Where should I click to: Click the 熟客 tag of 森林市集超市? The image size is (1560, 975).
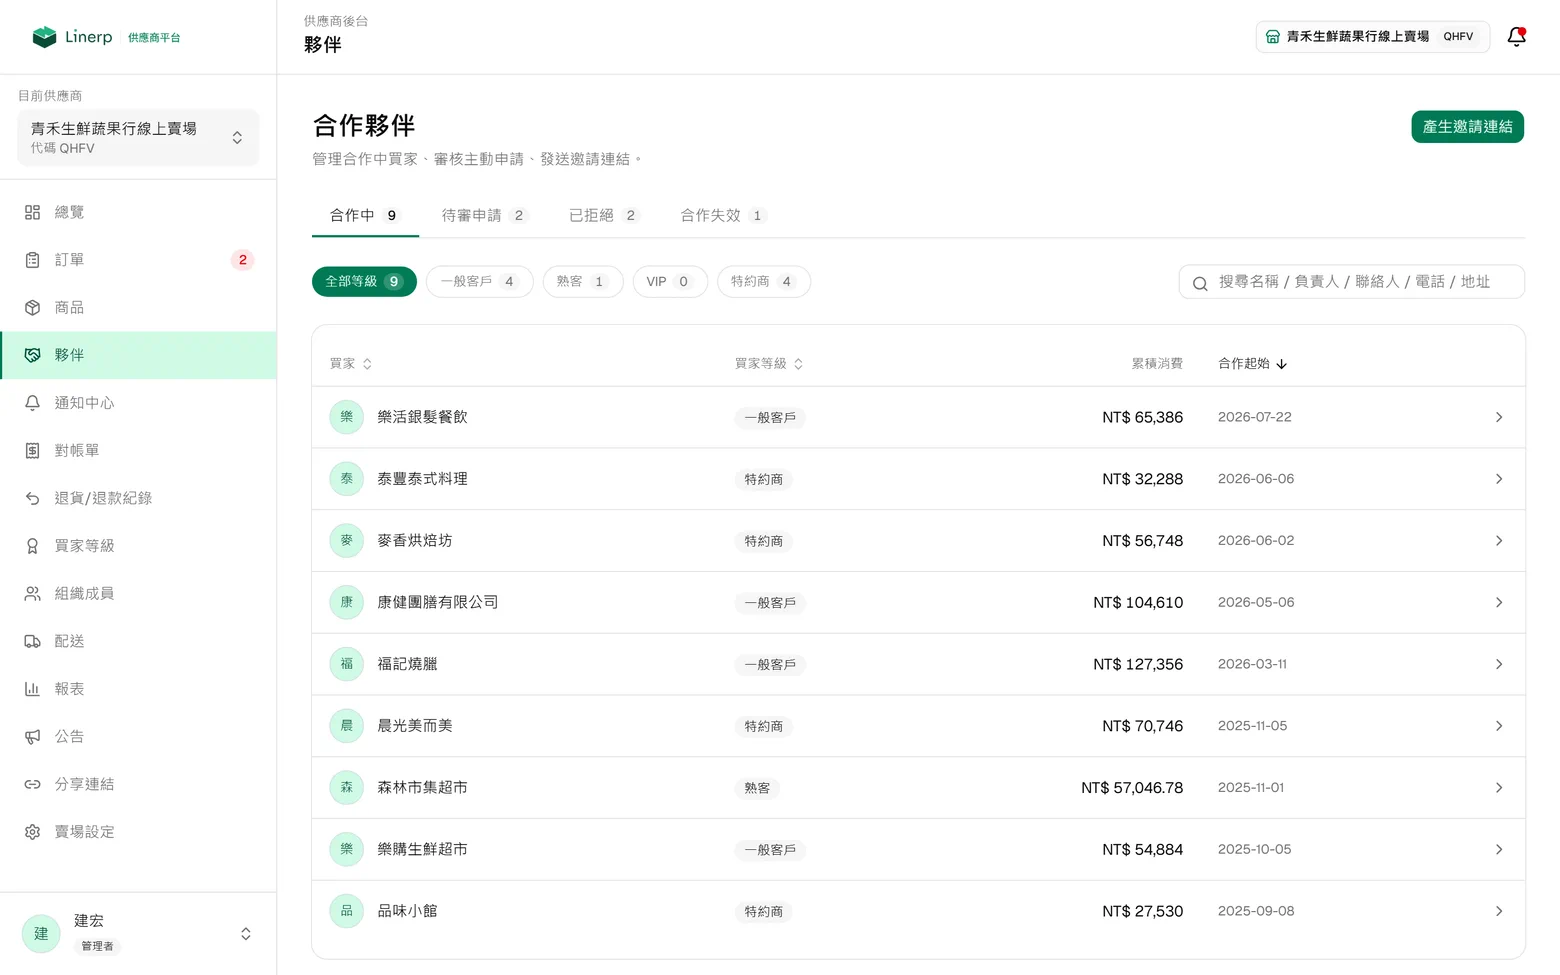[757, 788]
